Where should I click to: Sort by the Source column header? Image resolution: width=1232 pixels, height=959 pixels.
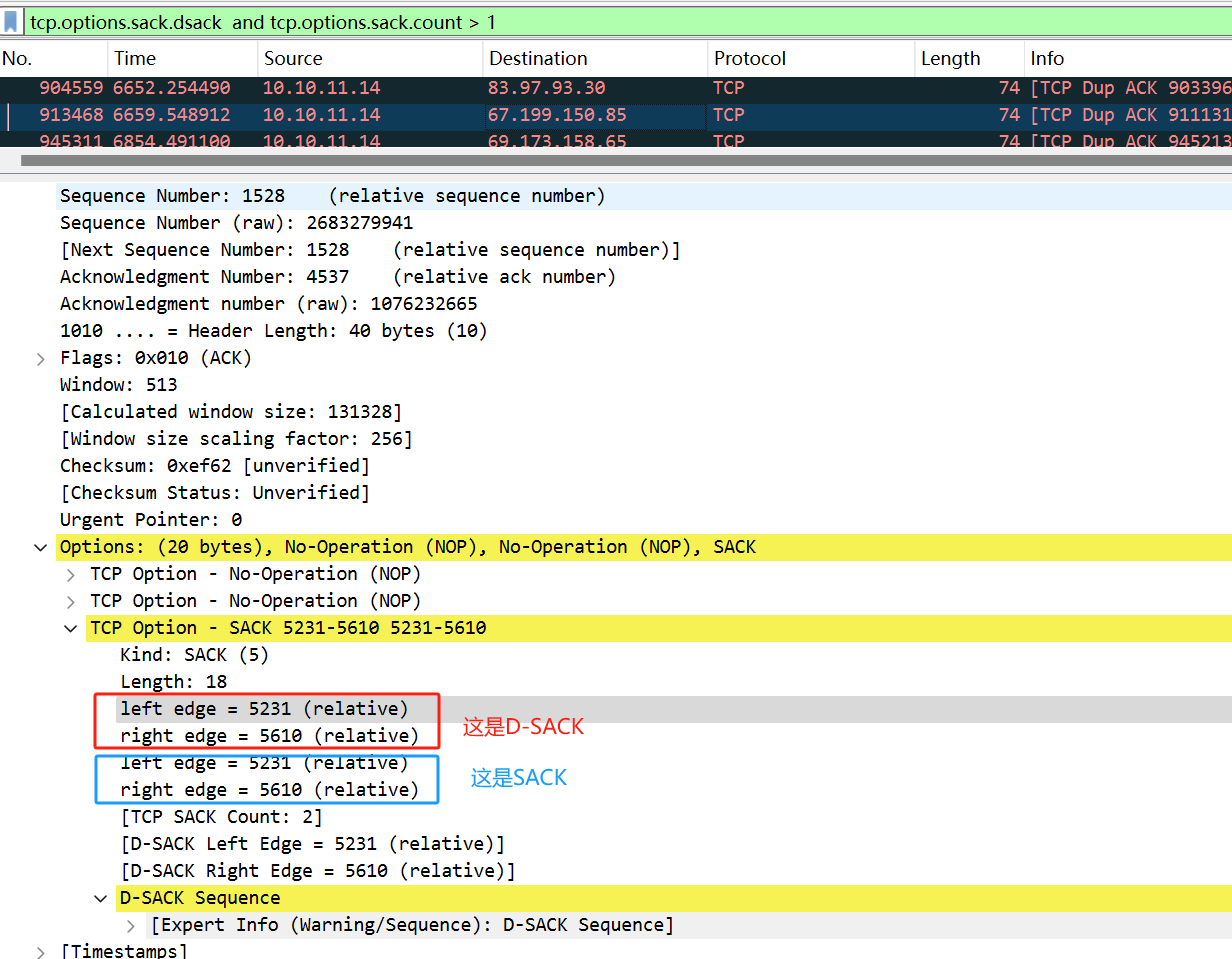pyautogui.click(x=370, y=58)
